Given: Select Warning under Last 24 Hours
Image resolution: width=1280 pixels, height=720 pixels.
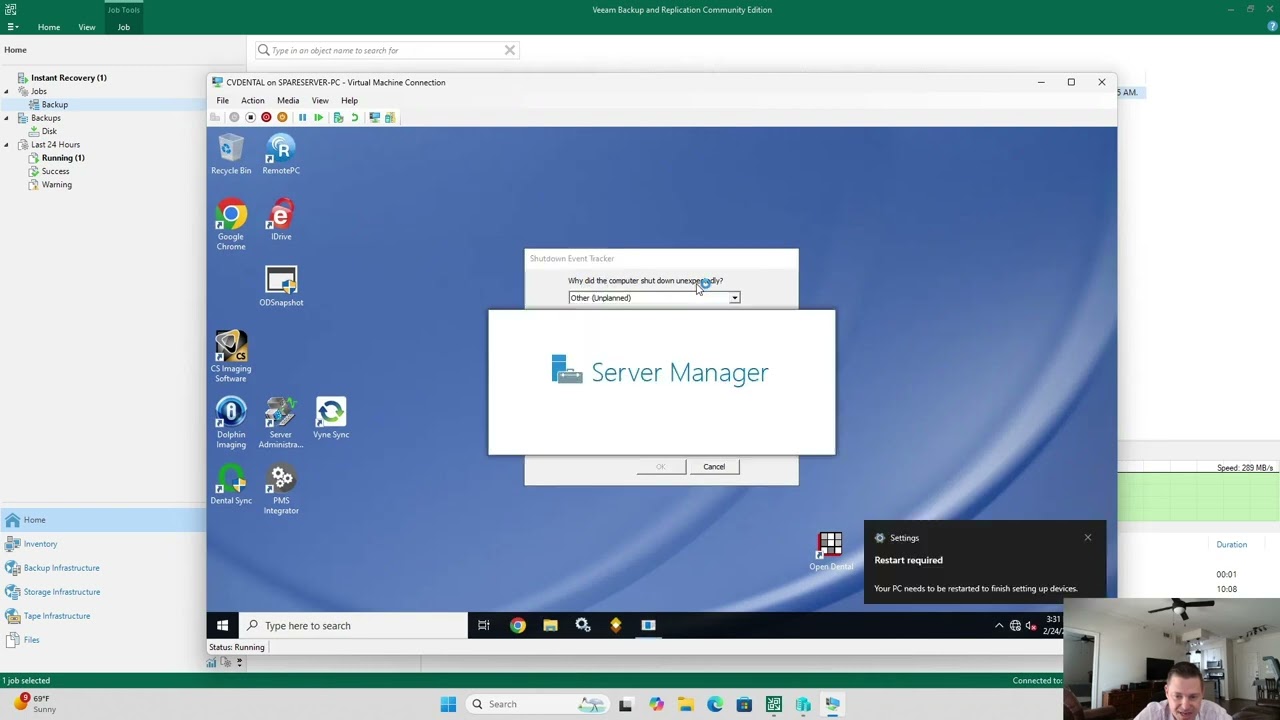Looking at the screenshot, I should pos(56,184).
